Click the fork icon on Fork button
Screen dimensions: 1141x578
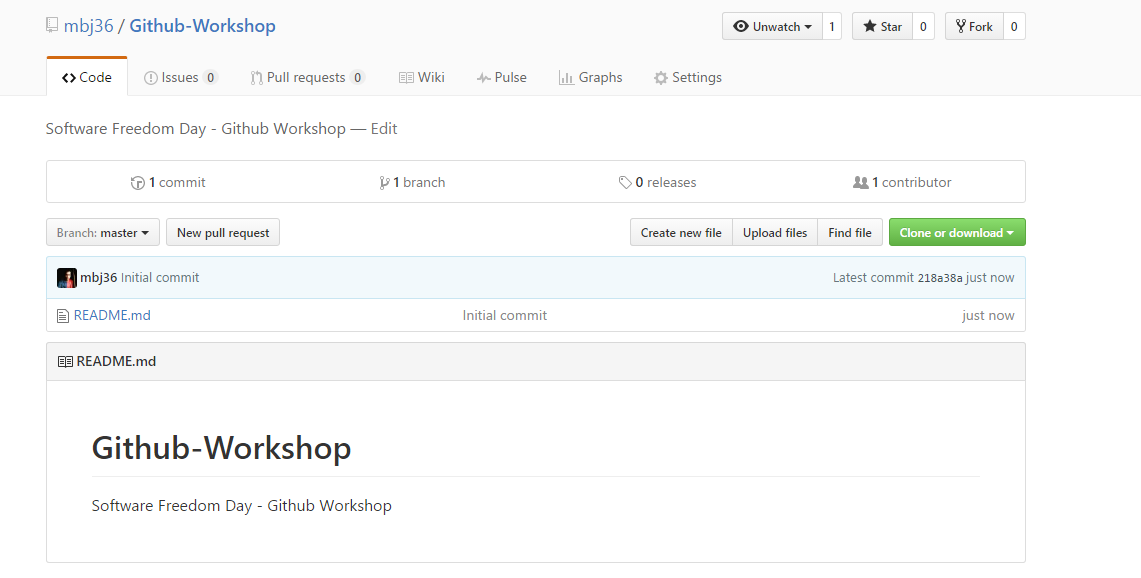[961, 26]
